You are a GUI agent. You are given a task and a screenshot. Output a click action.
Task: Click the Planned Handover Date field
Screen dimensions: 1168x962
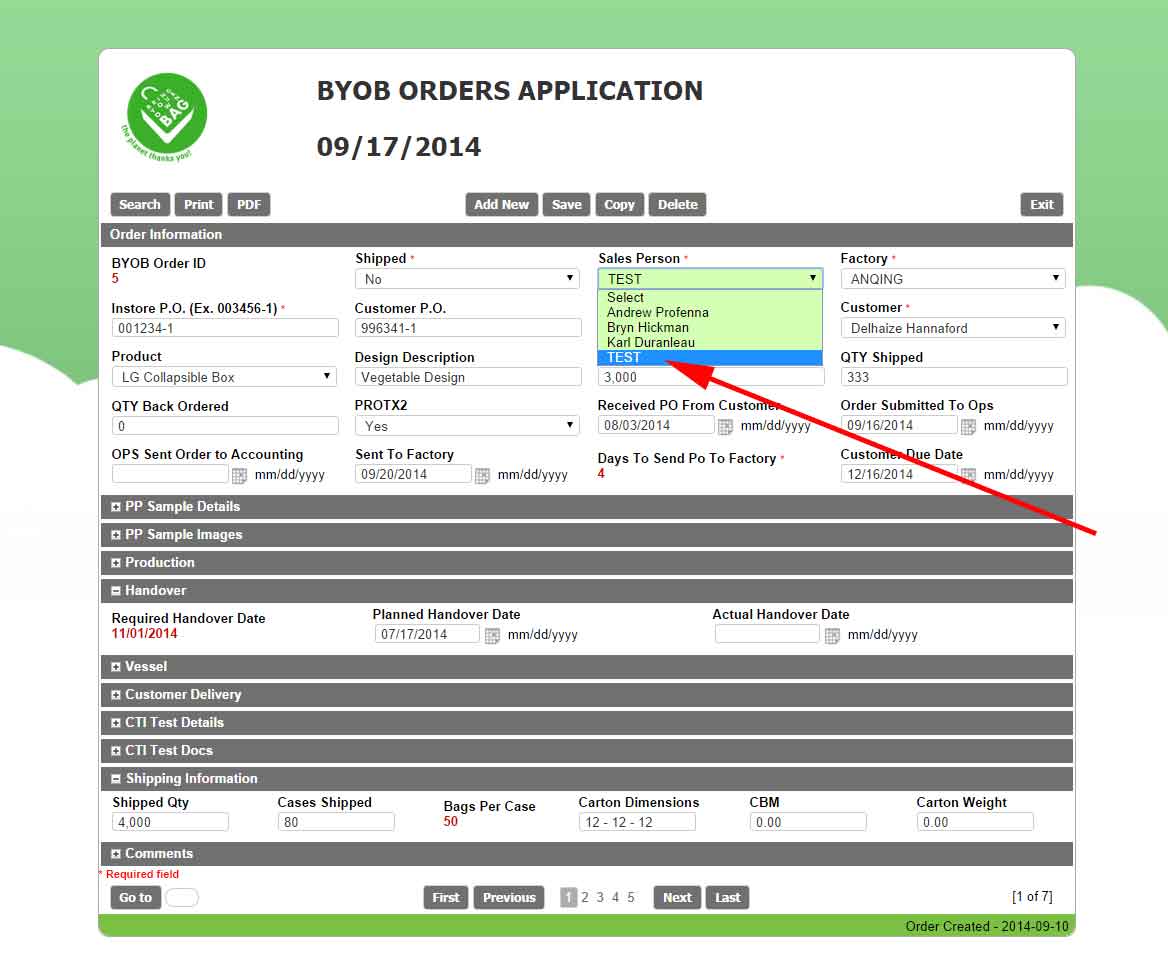pos(427,635)
